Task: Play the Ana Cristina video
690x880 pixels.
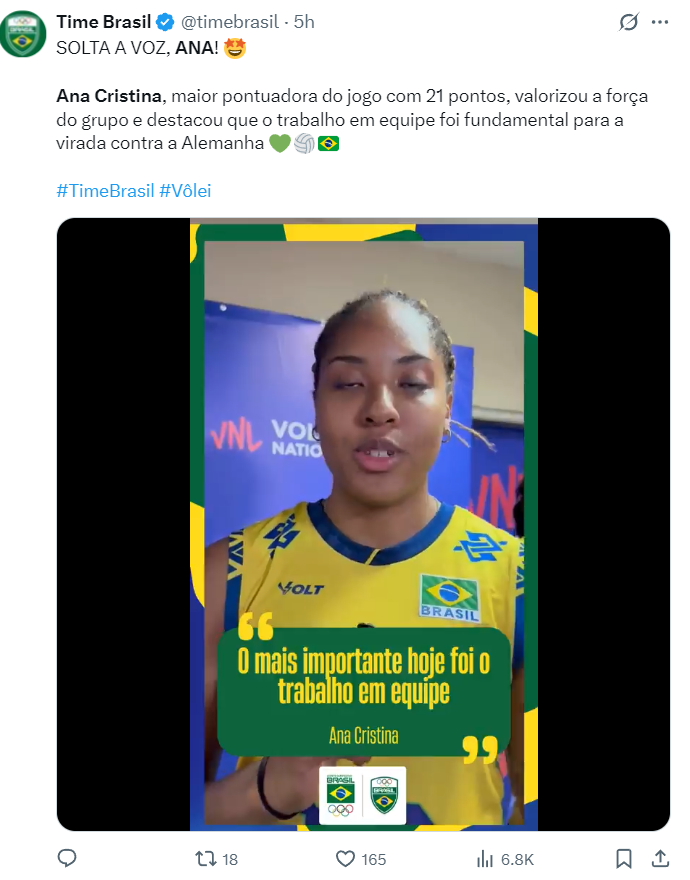Action: pyautogui.click(x=363, y=524)
